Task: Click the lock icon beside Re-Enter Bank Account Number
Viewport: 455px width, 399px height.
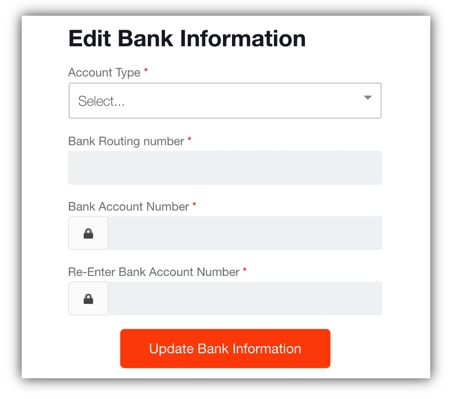Action: (x=88, y=299)
